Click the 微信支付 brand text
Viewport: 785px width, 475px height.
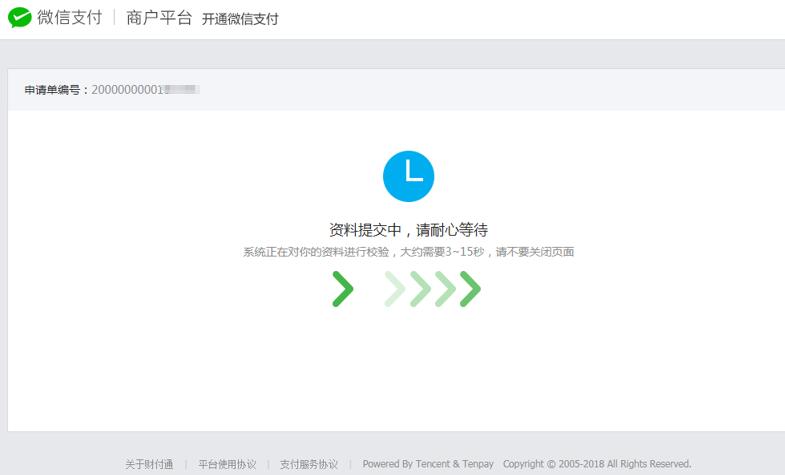pyautogui.click(x=70, y=18)
